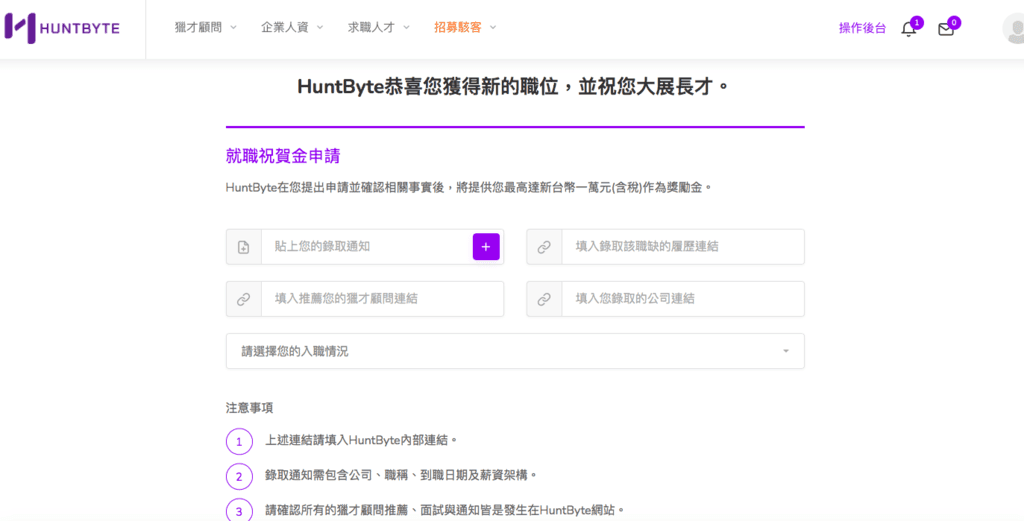Click the purple plus upload button

click(486, 247)
